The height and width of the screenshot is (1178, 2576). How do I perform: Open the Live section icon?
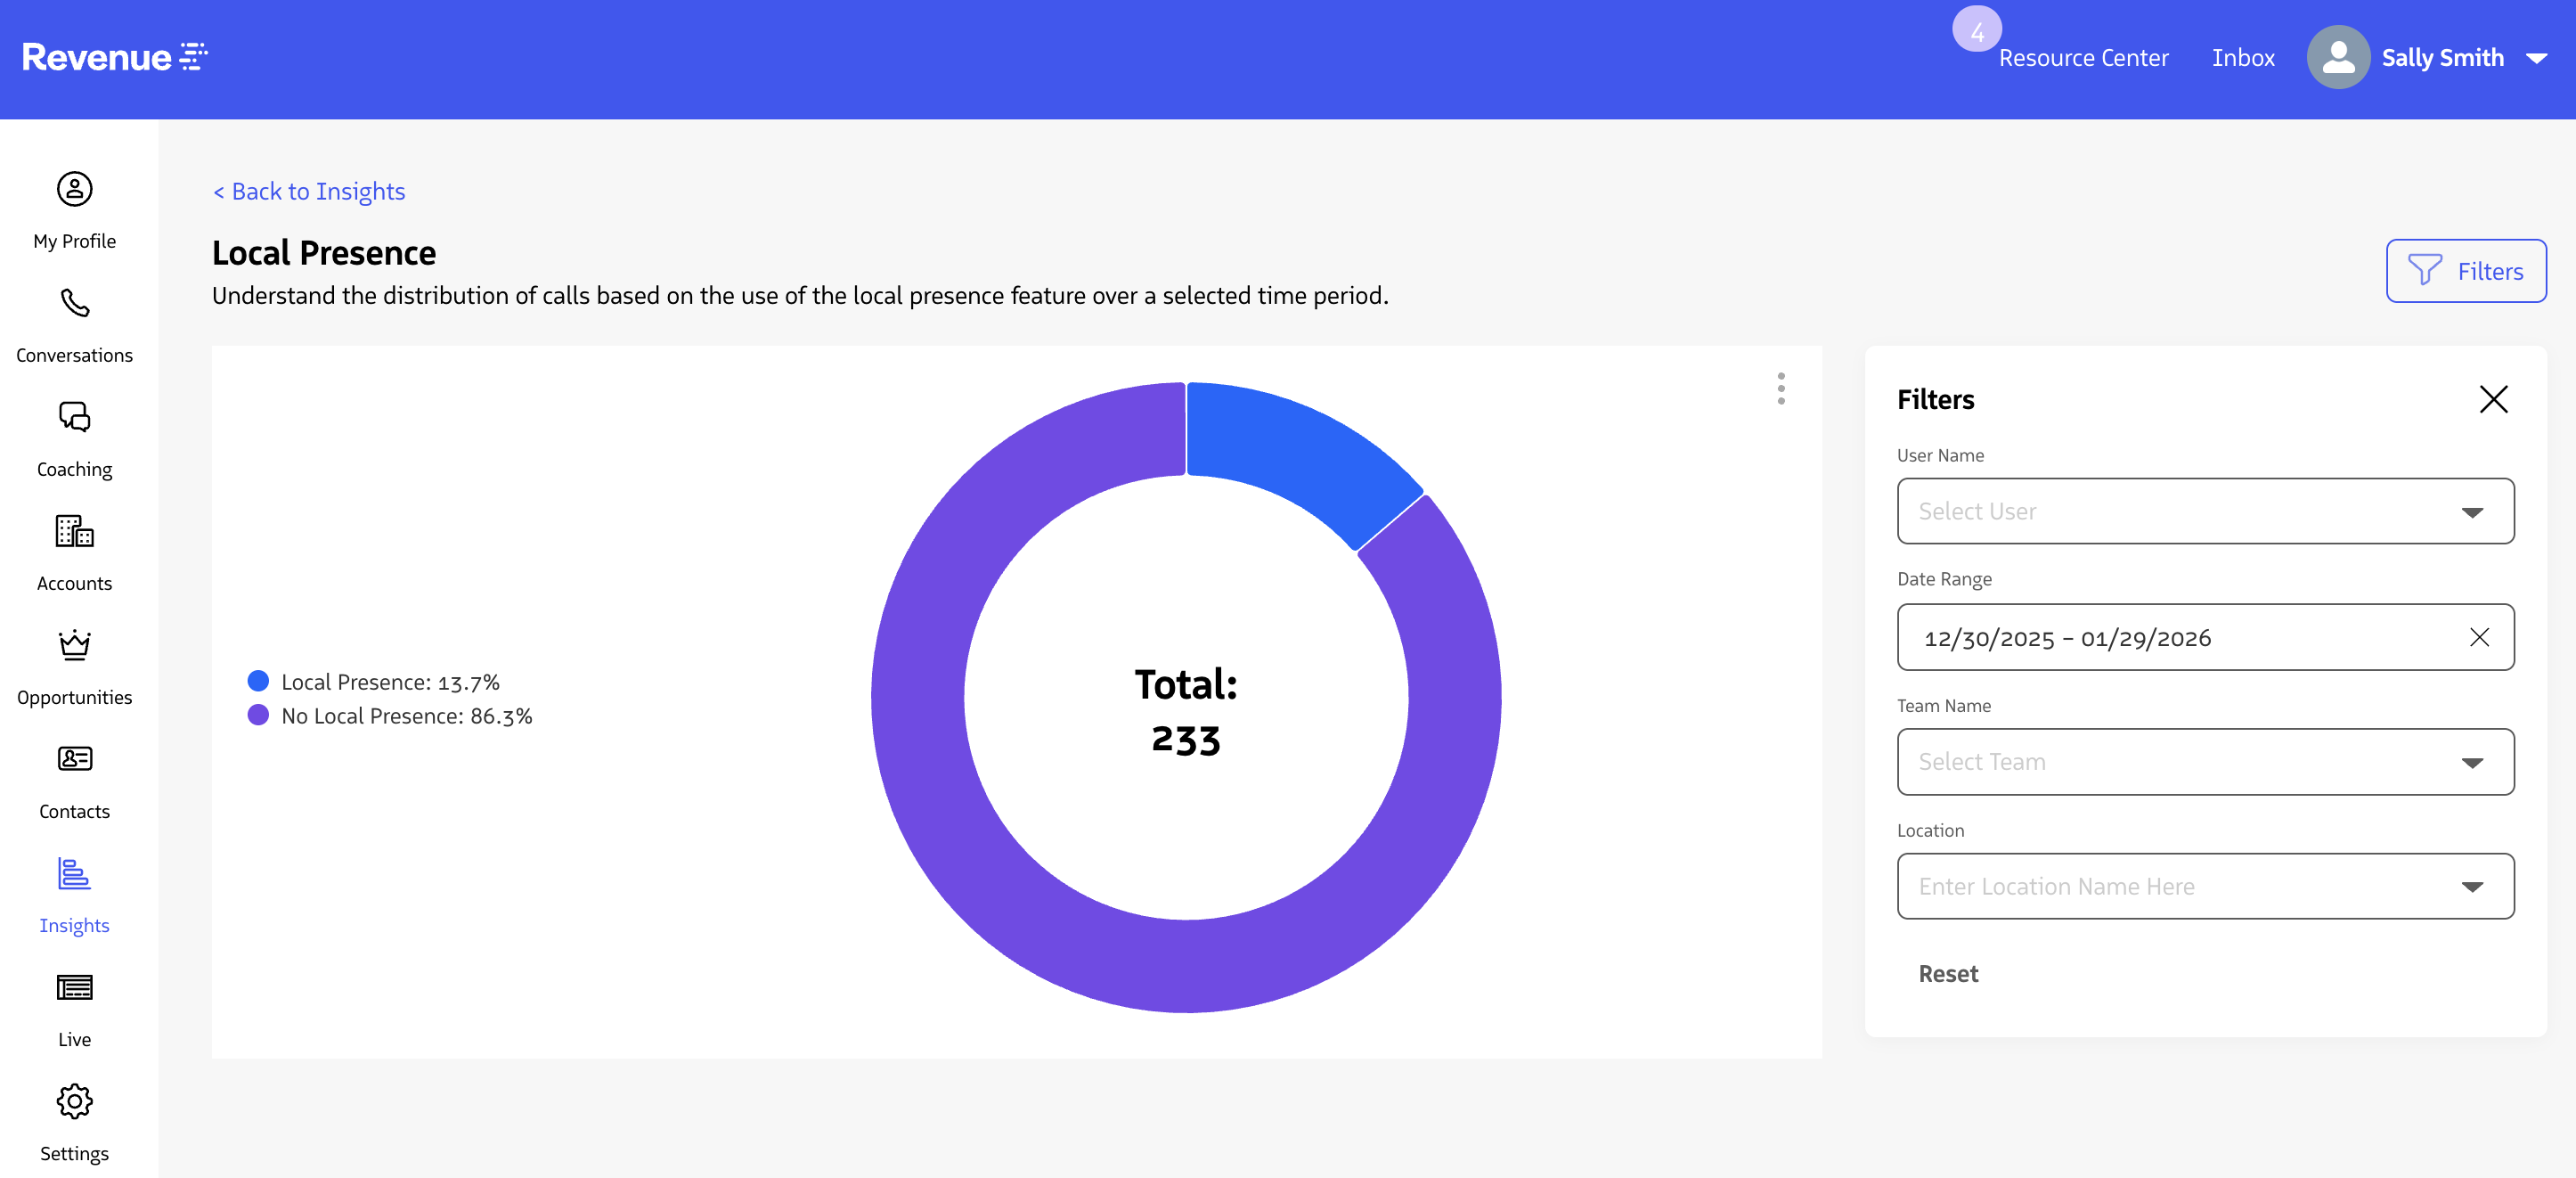(74, 987)
